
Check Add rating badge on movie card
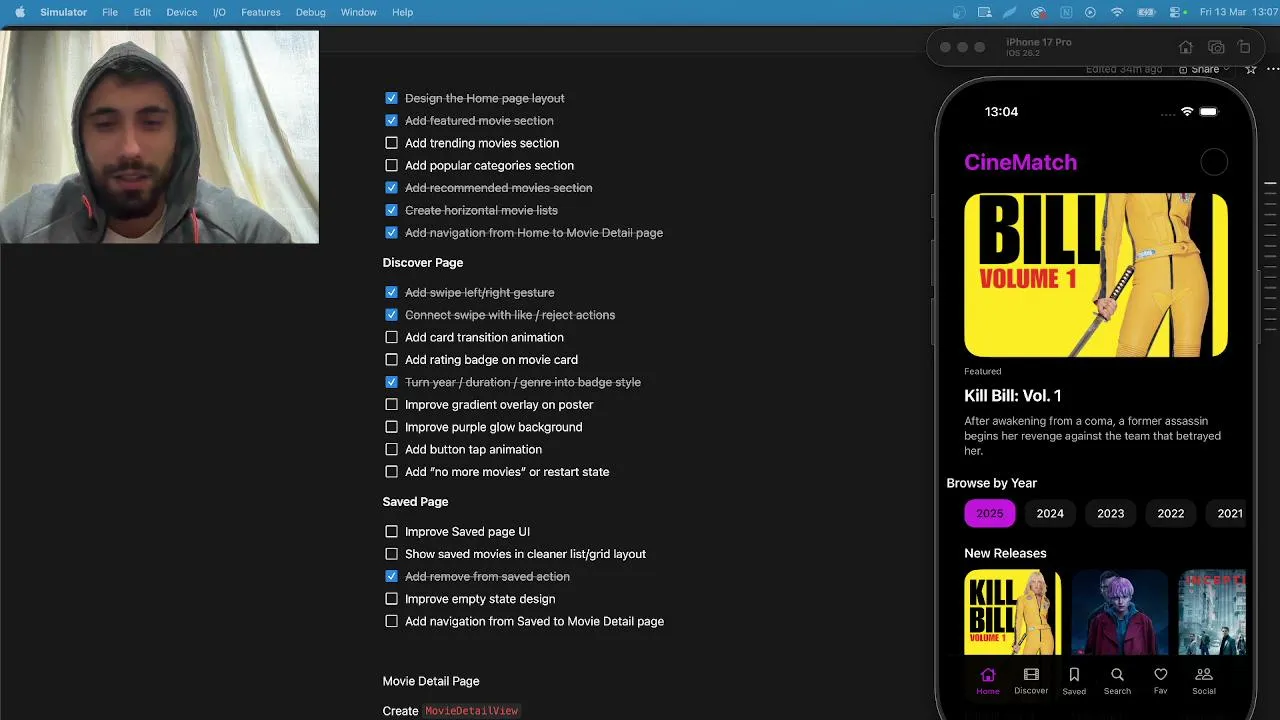391,359
